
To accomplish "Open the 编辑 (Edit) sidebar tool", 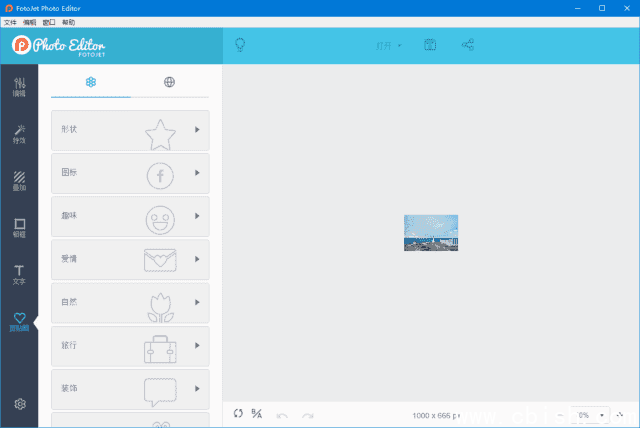I will click(19, 87).
